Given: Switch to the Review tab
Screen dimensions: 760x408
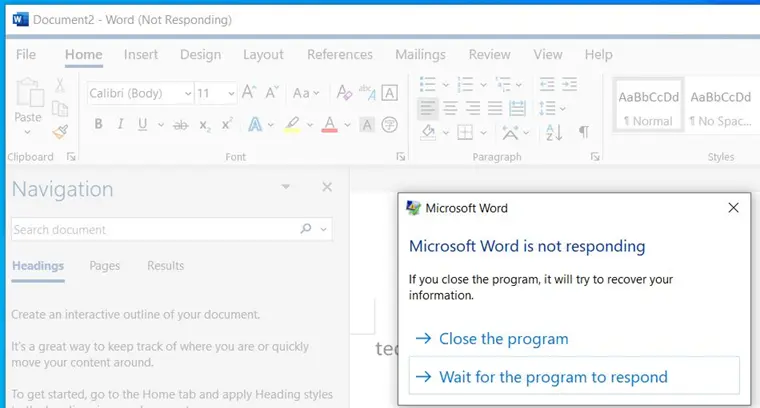Looking at the screenshot, I should click(490, 54).
